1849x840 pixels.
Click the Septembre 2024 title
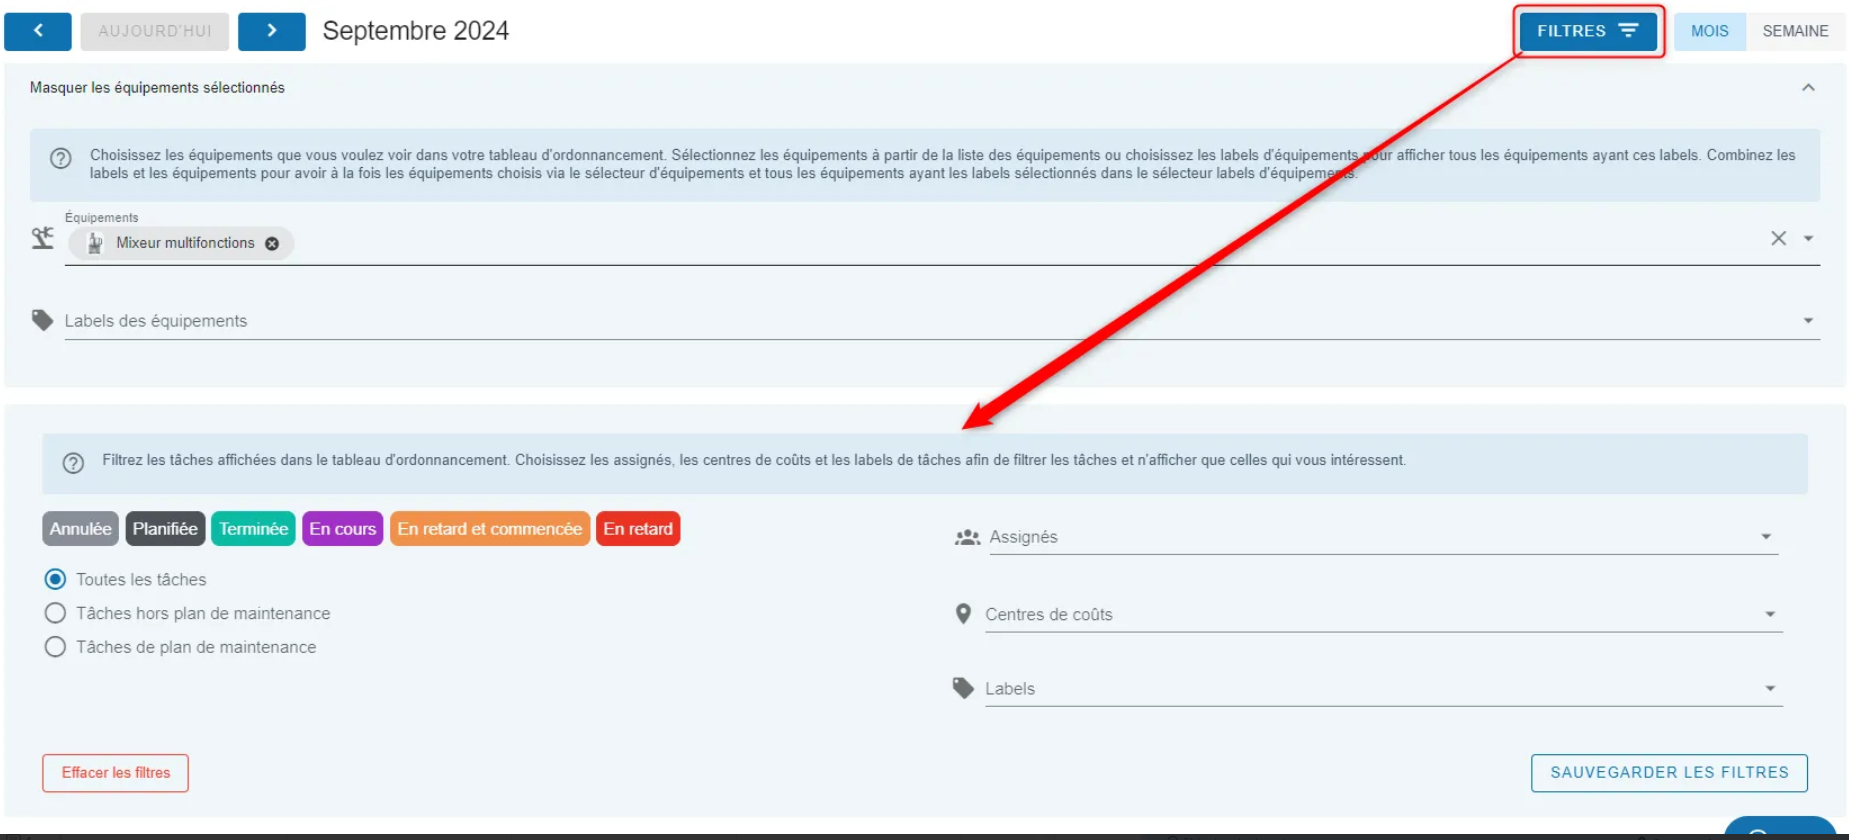(x=415, y=31)
